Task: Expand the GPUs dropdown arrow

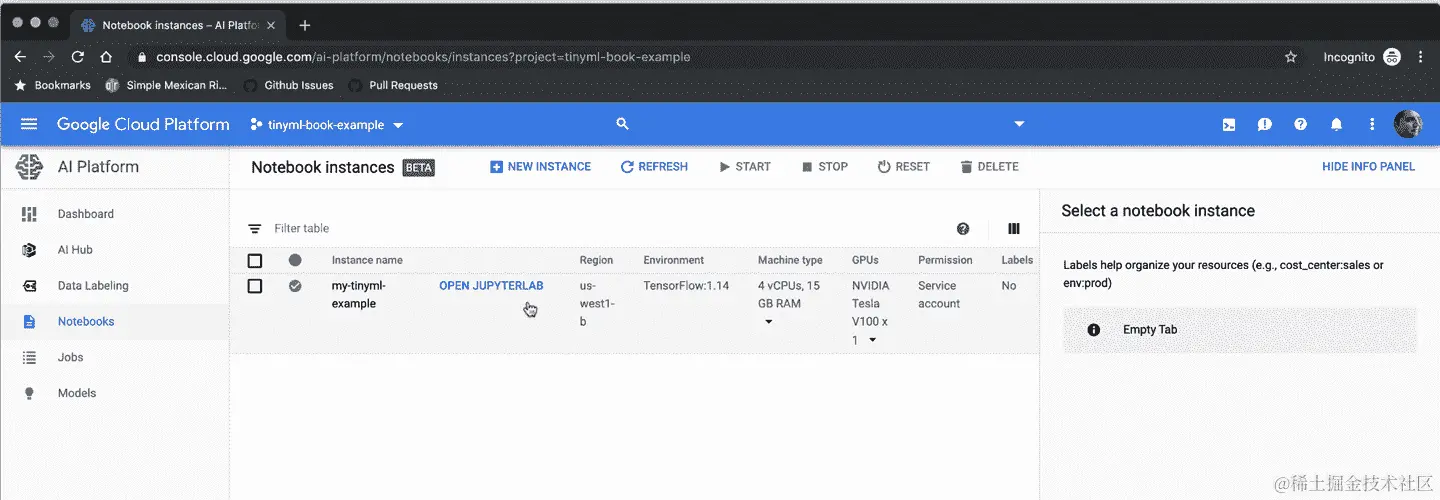Action: pyautogui.click(x=872, y=340)
